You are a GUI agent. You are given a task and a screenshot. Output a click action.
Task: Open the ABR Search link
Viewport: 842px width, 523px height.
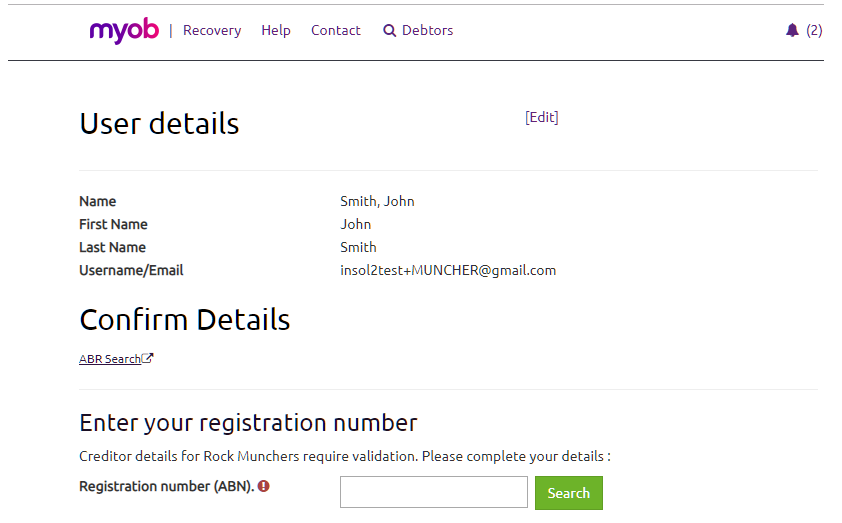point(110,359)
